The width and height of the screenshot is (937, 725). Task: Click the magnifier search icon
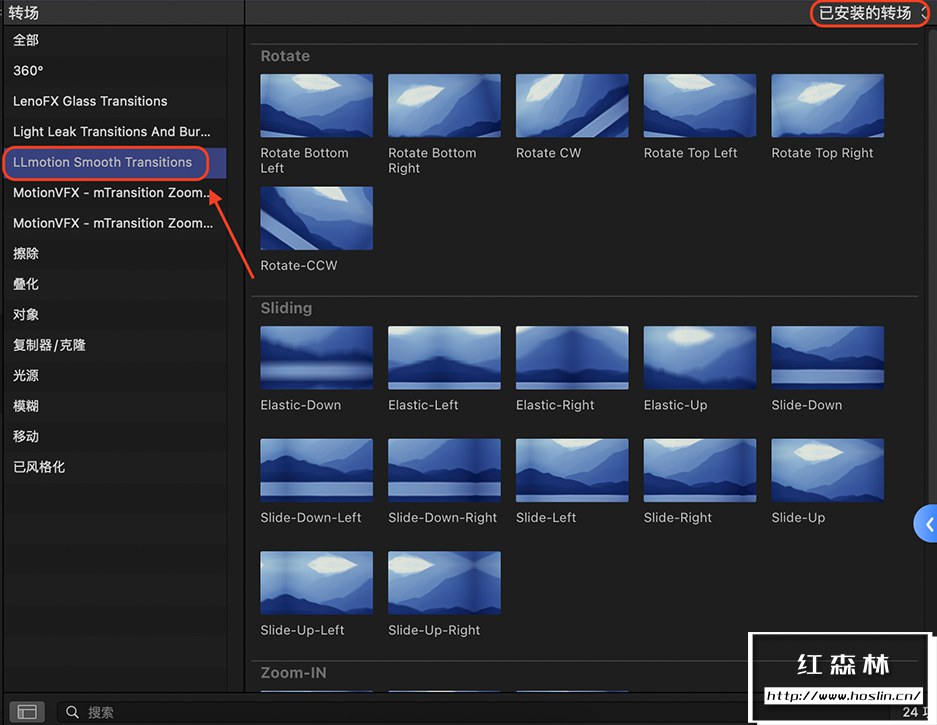tap(72, 712)
